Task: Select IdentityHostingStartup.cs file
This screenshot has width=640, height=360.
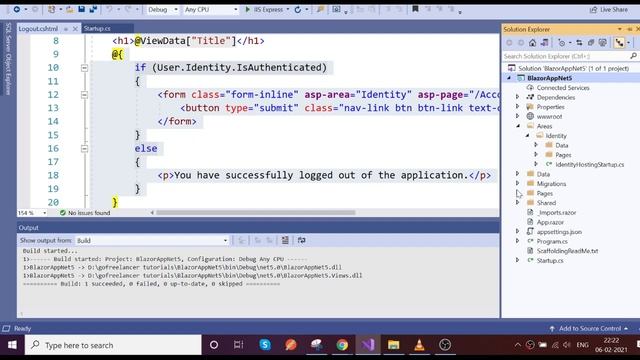Action: 589,164
